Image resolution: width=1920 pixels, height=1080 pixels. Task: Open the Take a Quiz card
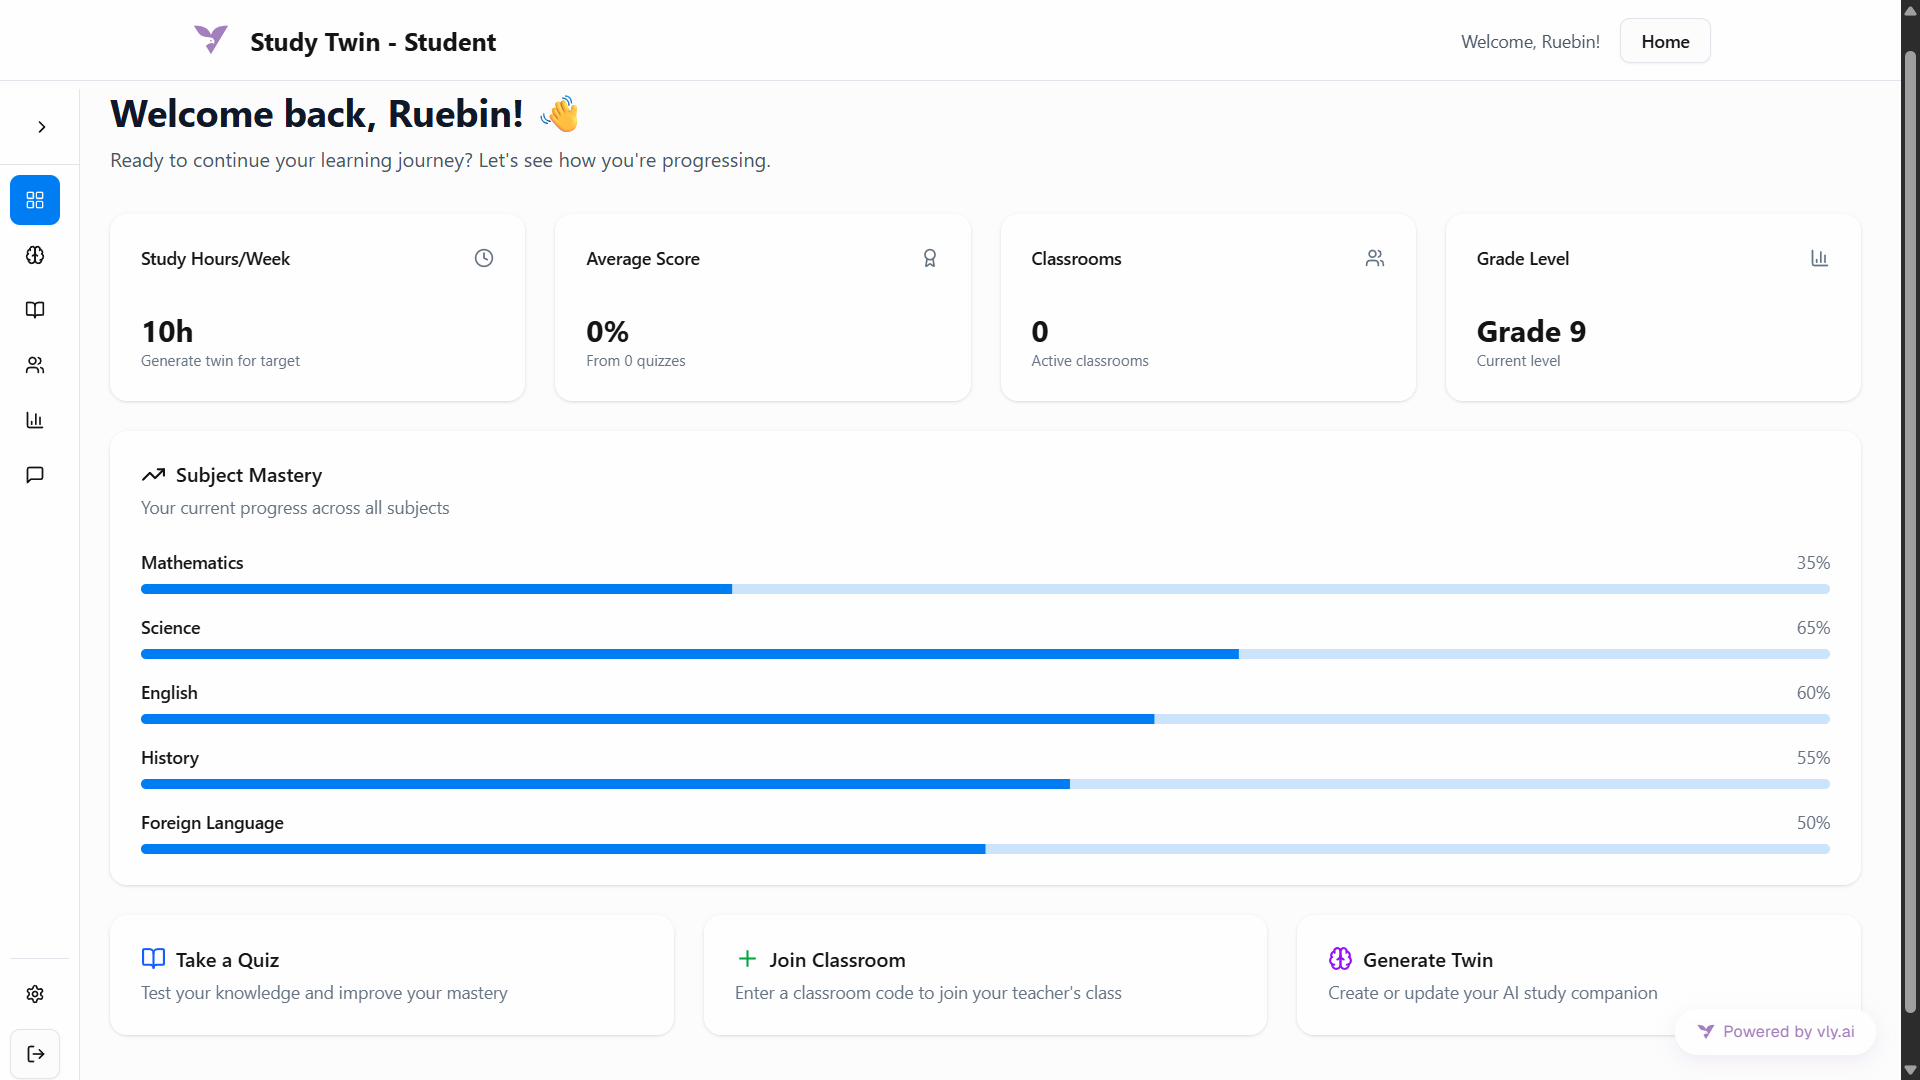click(391, 975)
